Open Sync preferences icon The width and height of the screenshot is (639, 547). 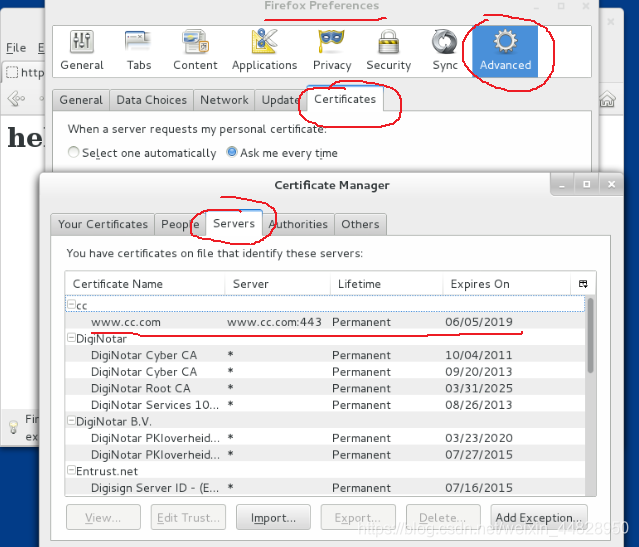pos(445,42)
